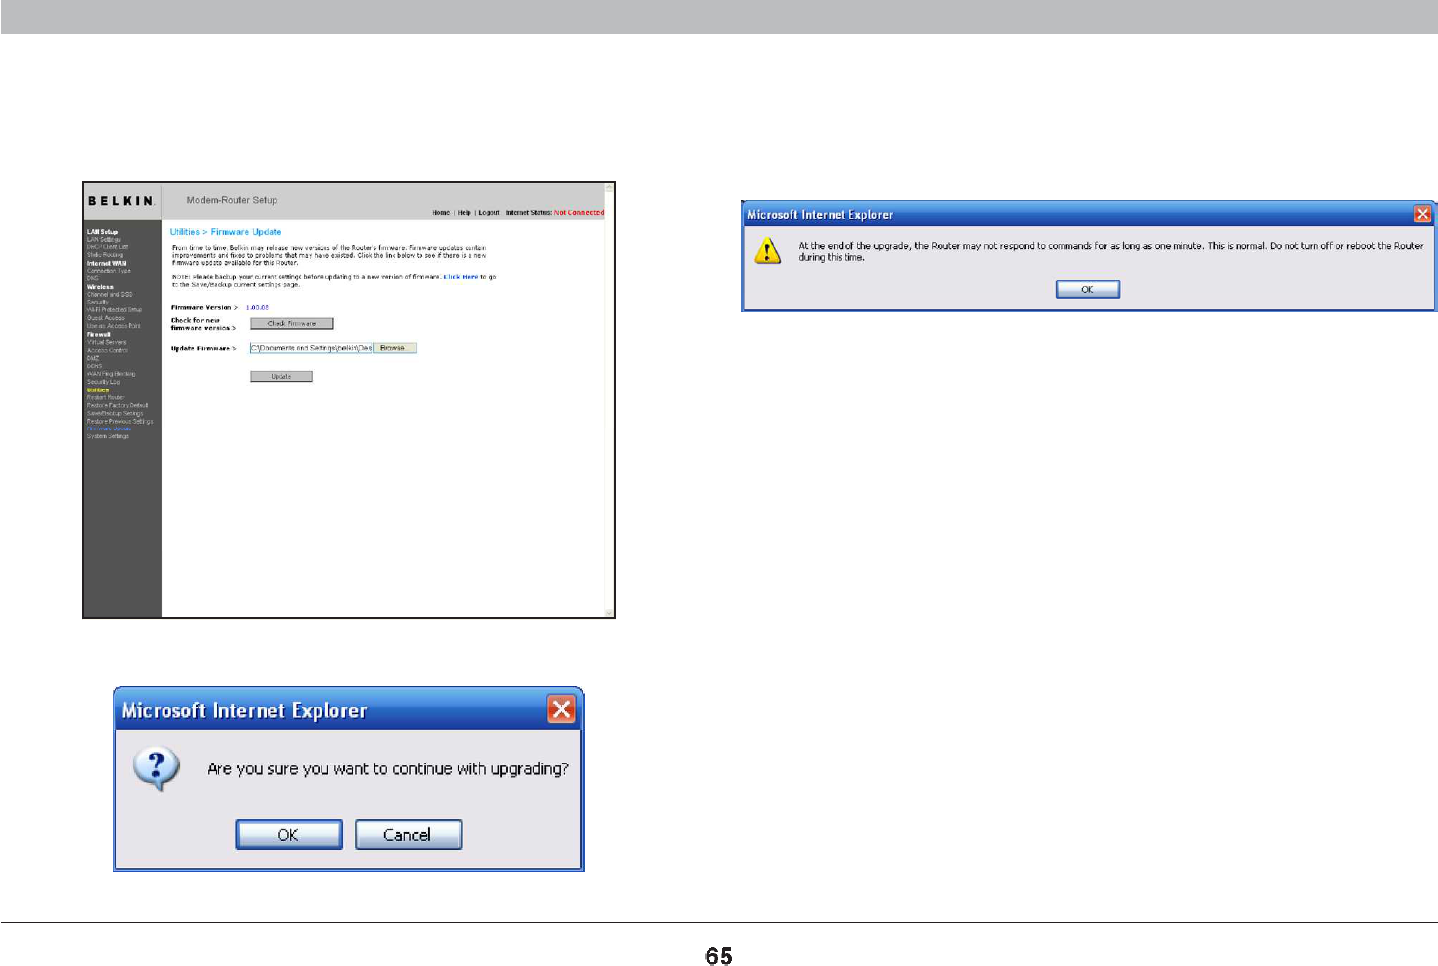Click the 'Utilities > Firmware Update' heading
Screen dimensions: 1438x966
tap(225, 232)
